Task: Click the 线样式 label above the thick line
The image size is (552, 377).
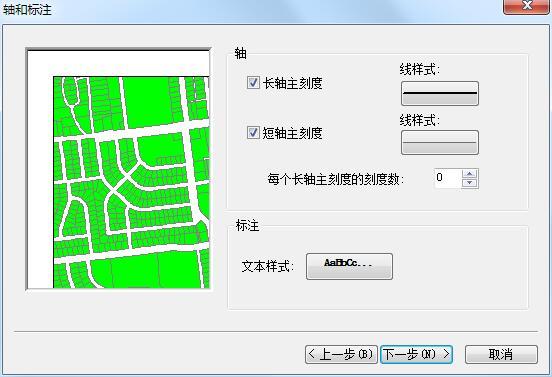Action: point(420,69)
